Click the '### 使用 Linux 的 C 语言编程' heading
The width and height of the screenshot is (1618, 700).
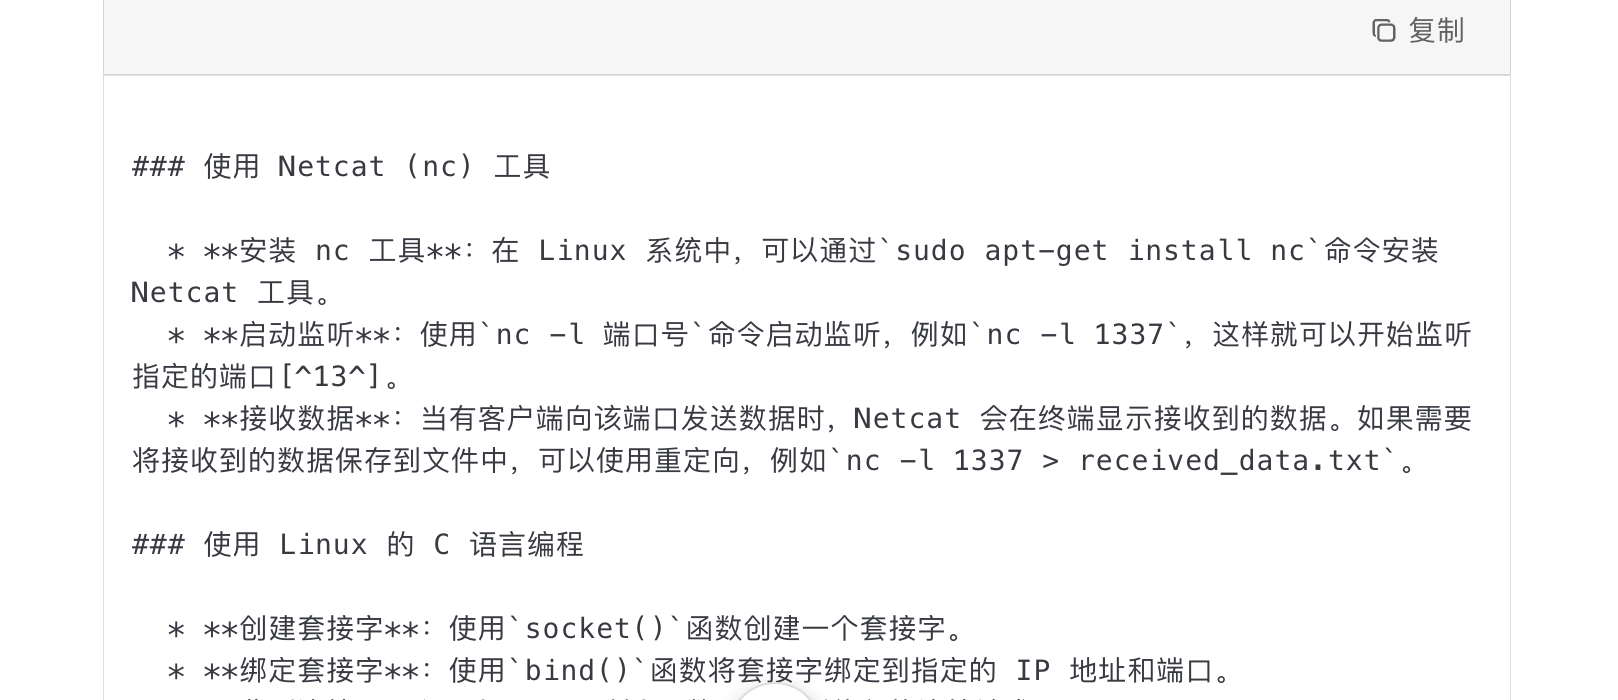(x=358, y=544)
